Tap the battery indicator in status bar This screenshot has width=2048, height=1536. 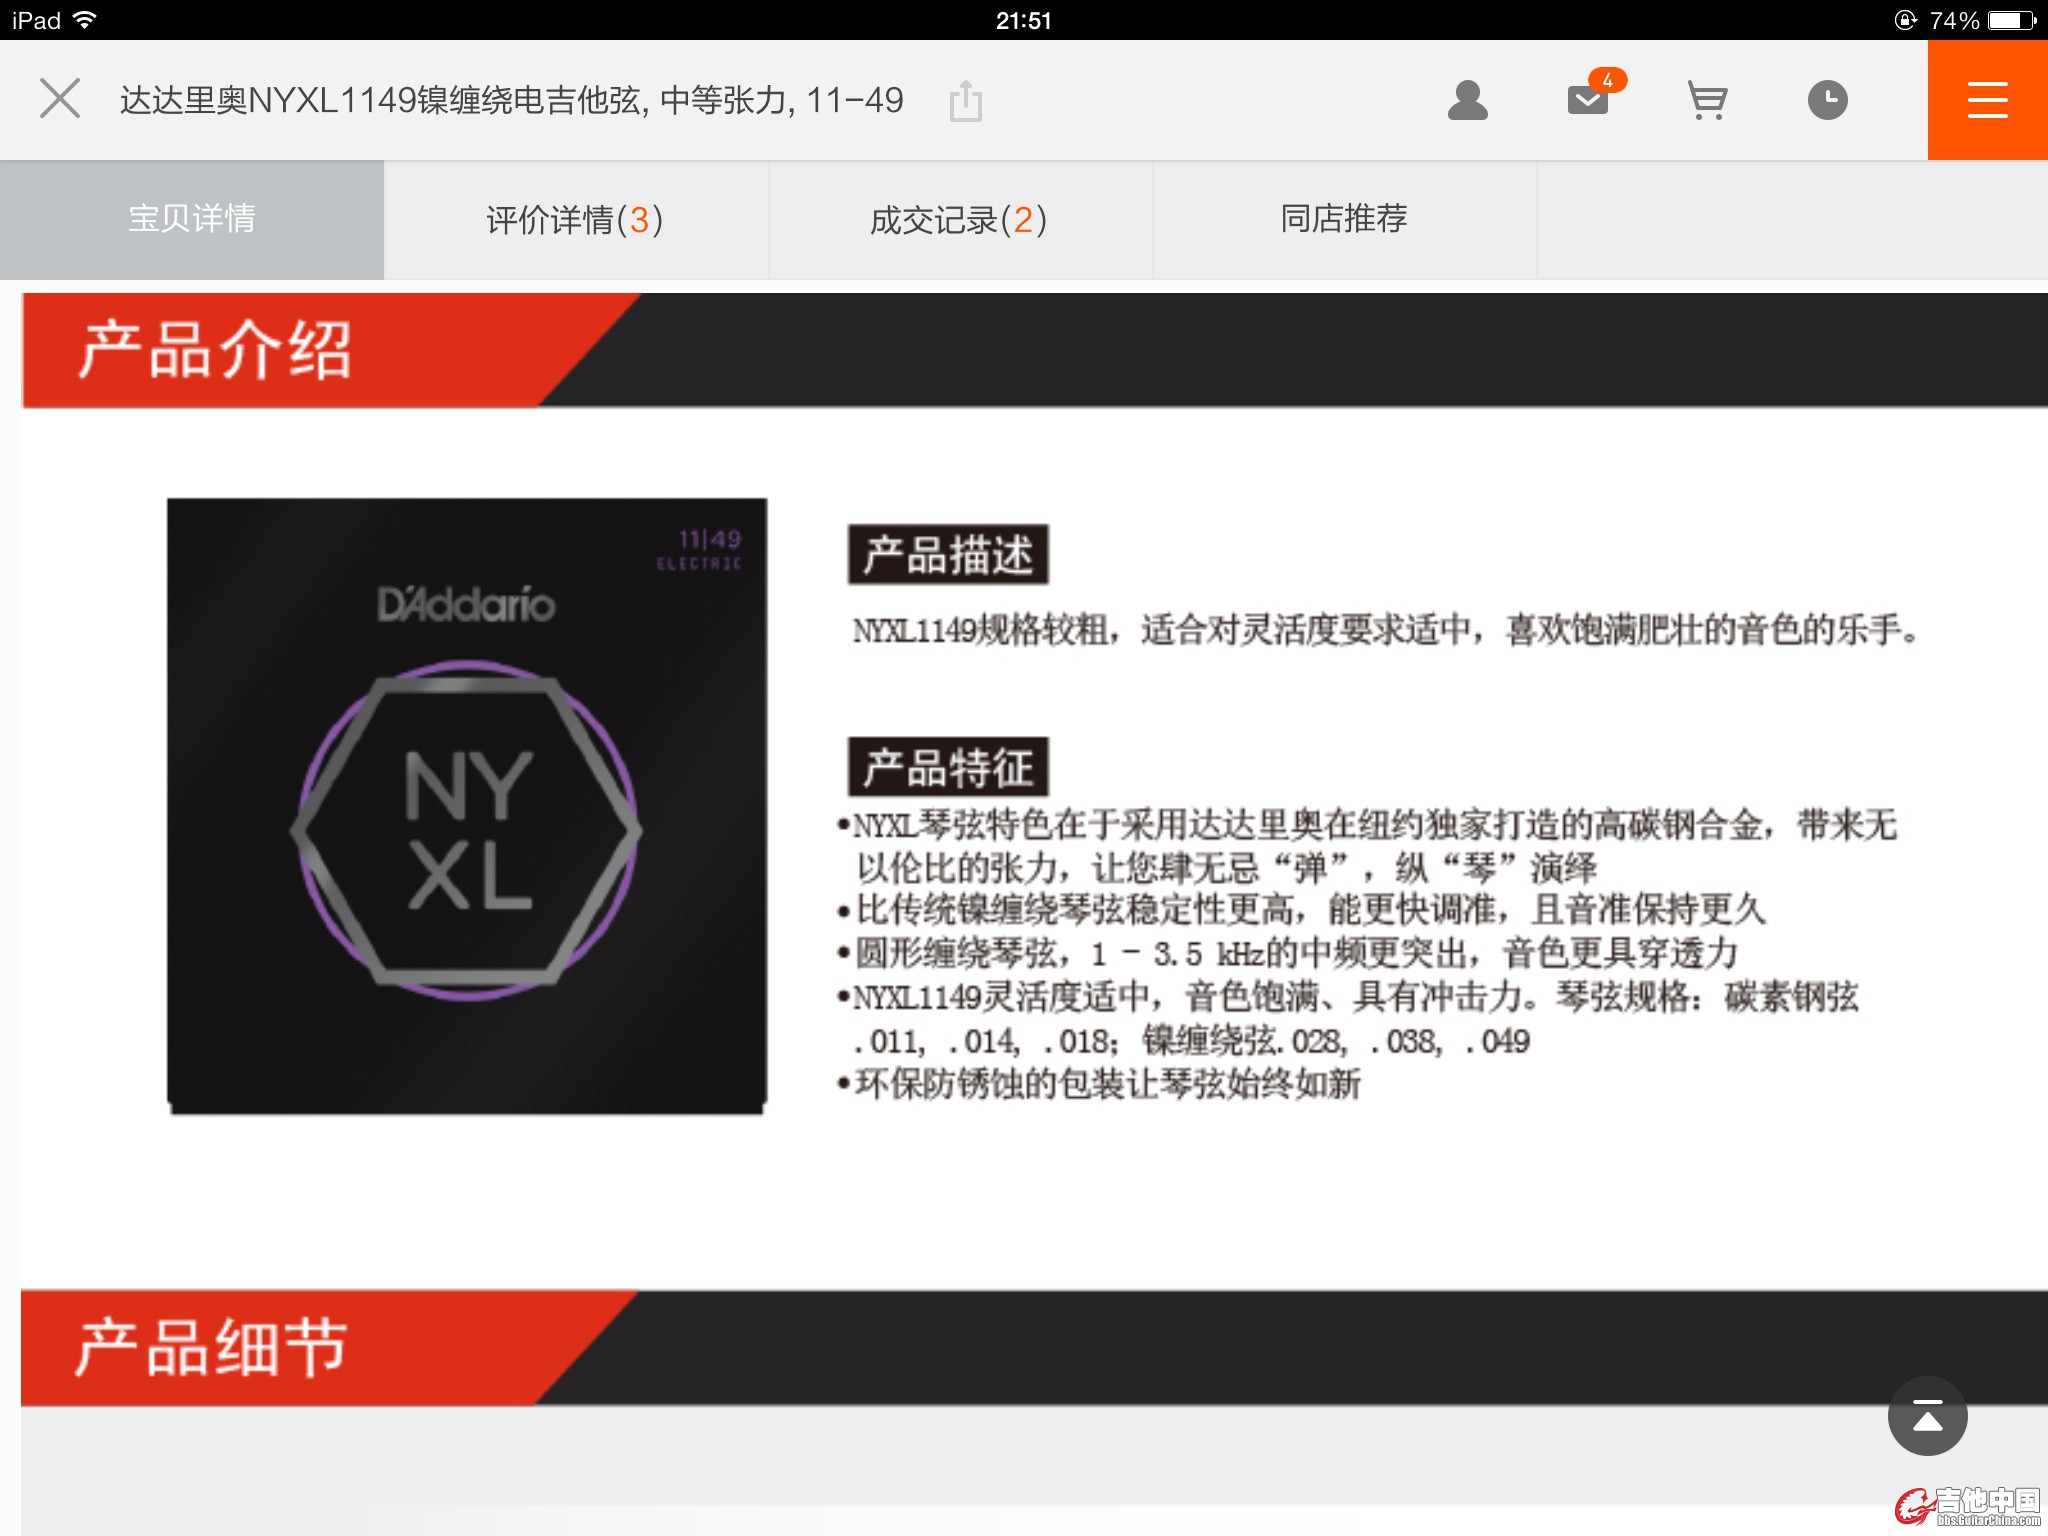tap(2012, 20)
